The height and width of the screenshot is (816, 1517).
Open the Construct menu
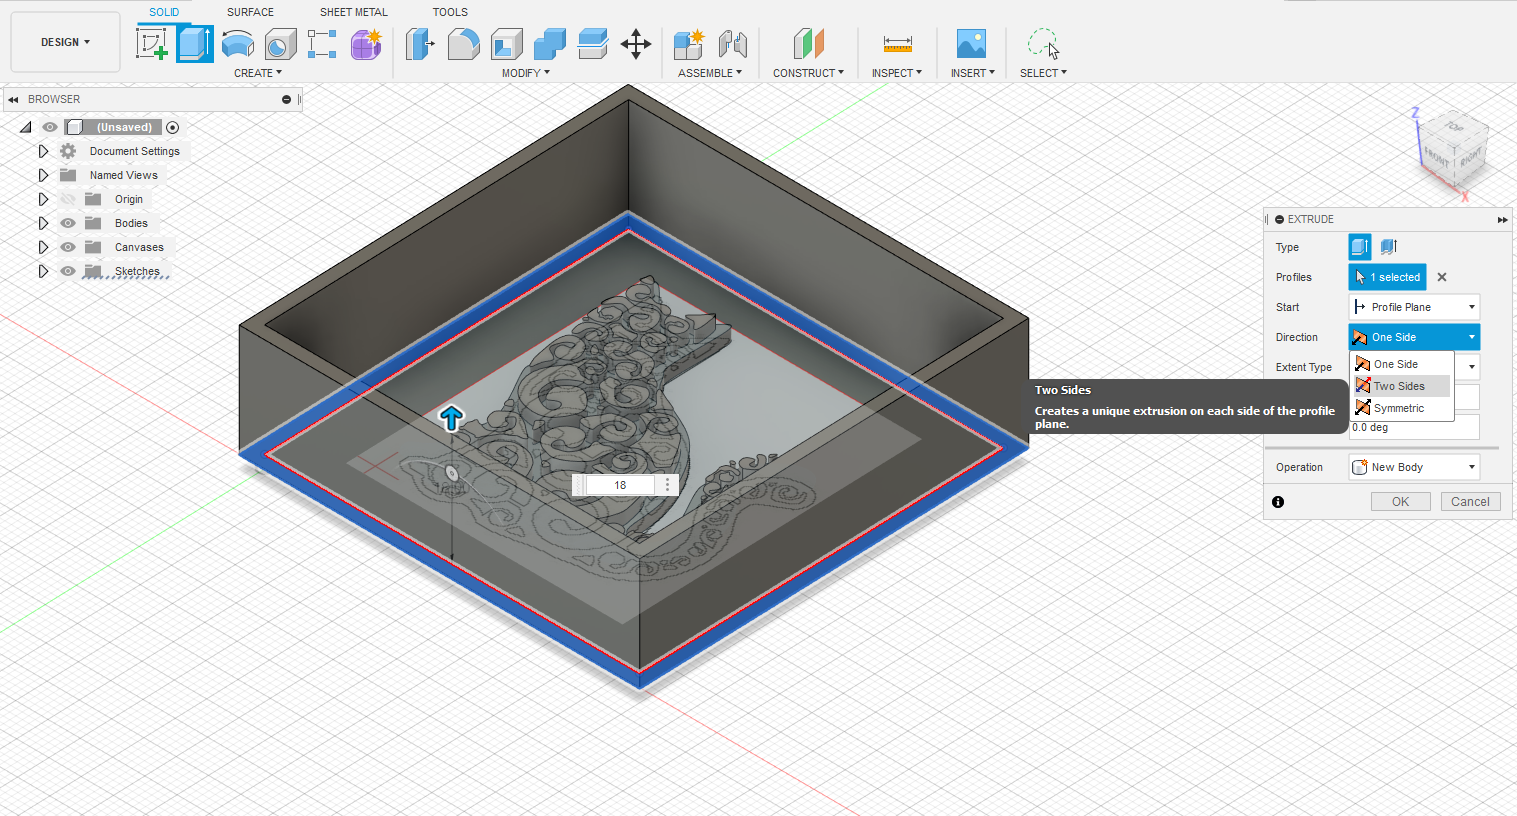pyautogui.click(x=808, y=73)
